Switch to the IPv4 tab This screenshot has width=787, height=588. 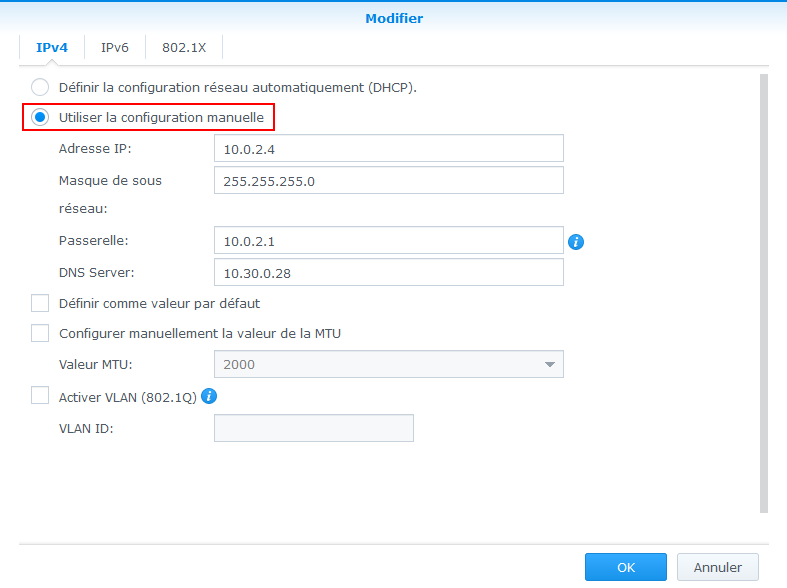(x=52, y=48)
